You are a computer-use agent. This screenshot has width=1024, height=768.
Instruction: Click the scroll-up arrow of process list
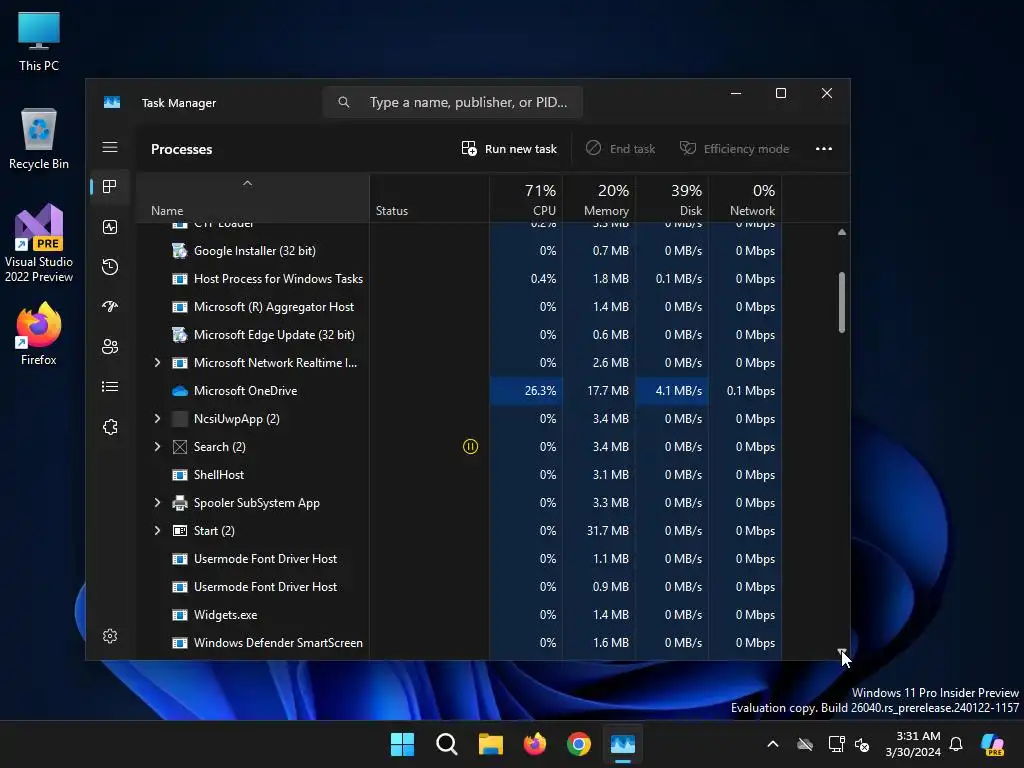[x=842, y=232]
